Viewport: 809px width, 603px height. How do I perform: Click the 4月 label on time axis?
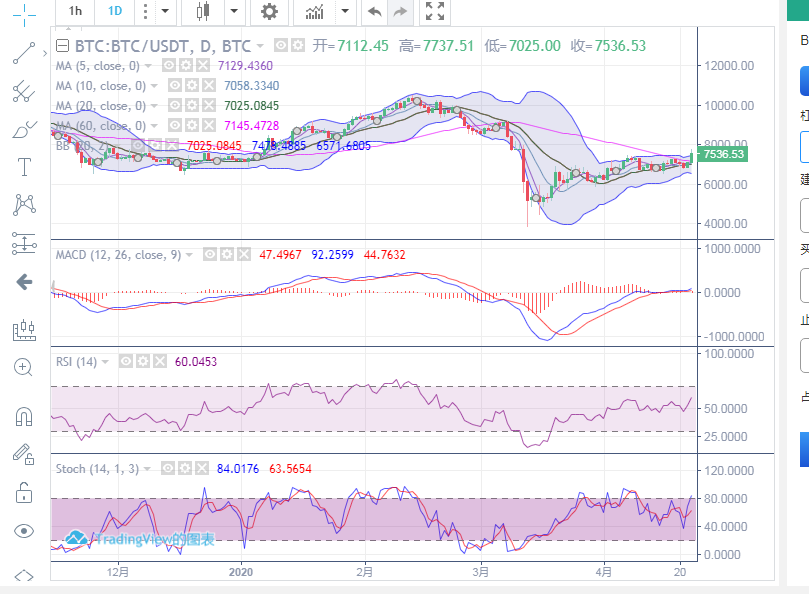(604, 572)
